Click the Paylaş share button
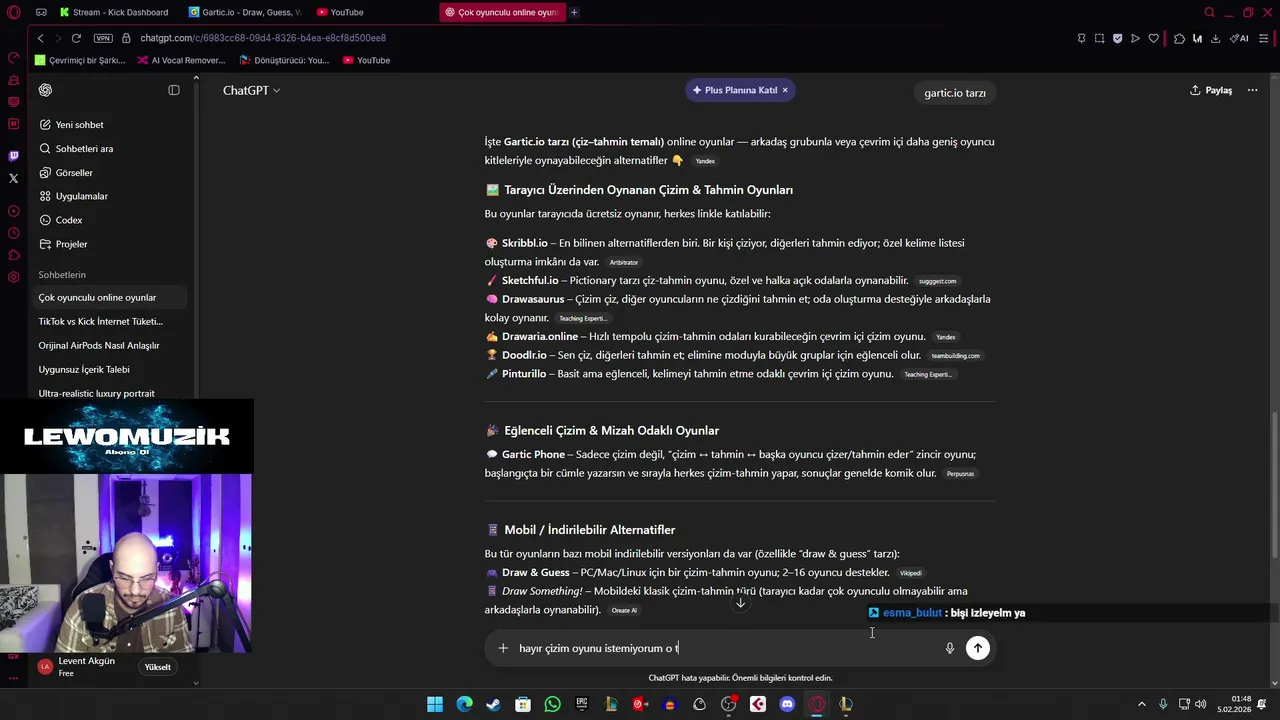The width and height of the screenshot is (1280, 720). click(x=1210, y=90)
